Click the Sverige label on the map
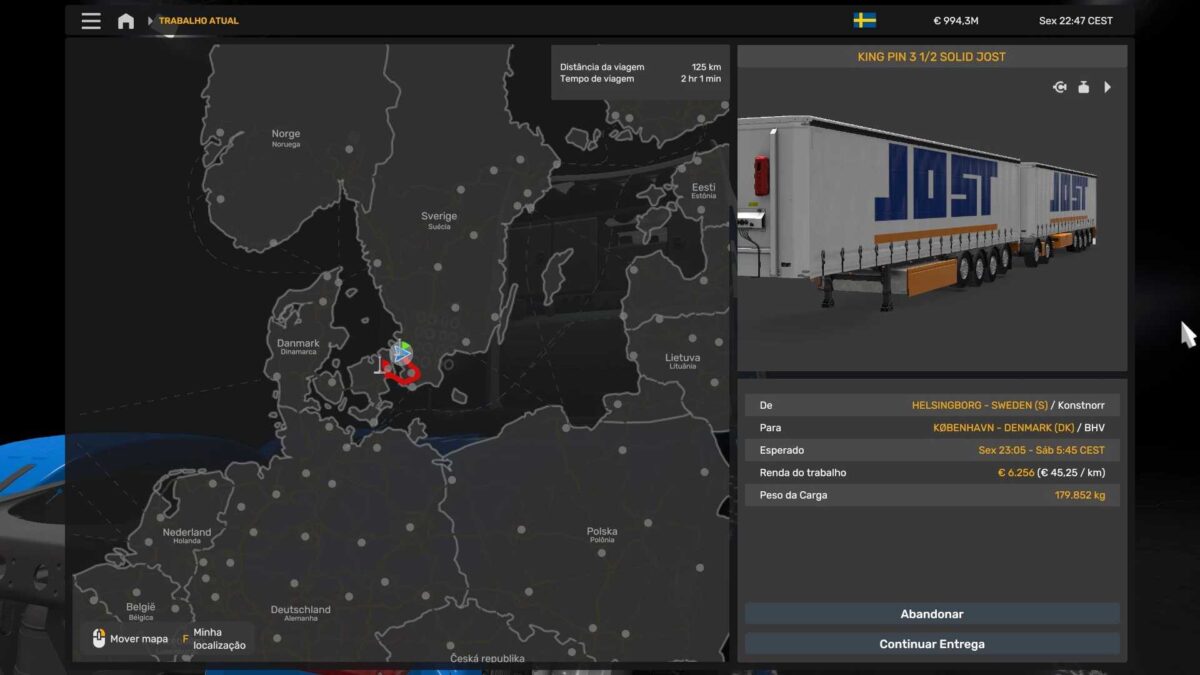Screen dimensions: 1200x675 tap(438, 217)
